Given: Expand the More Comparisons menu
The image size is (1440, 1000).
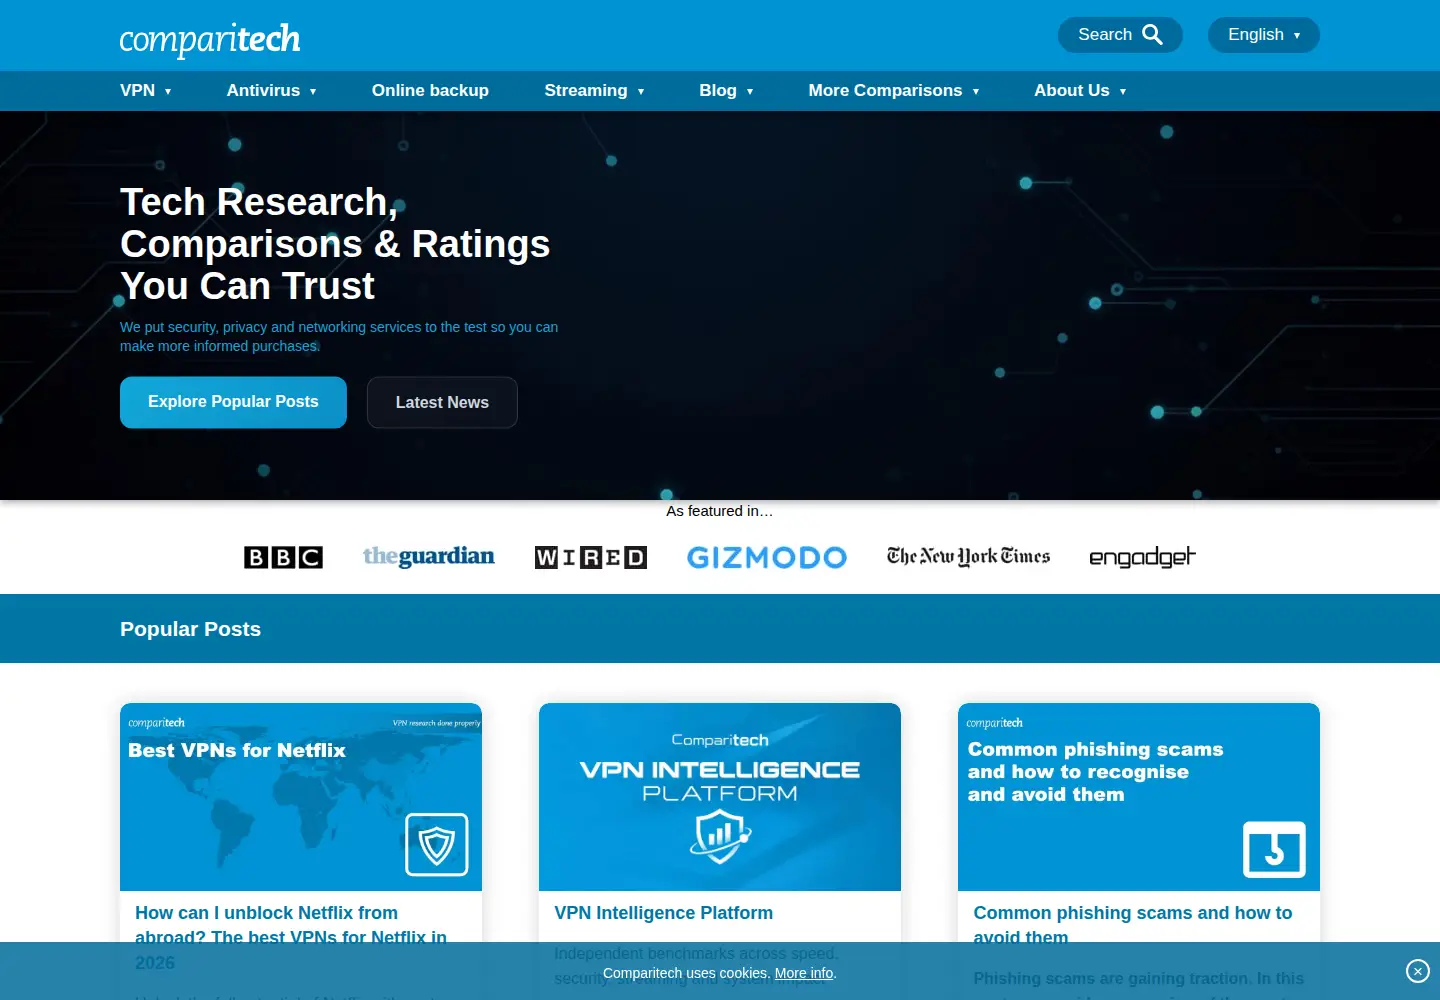Looking at the screenshot, I should [894, 91].
